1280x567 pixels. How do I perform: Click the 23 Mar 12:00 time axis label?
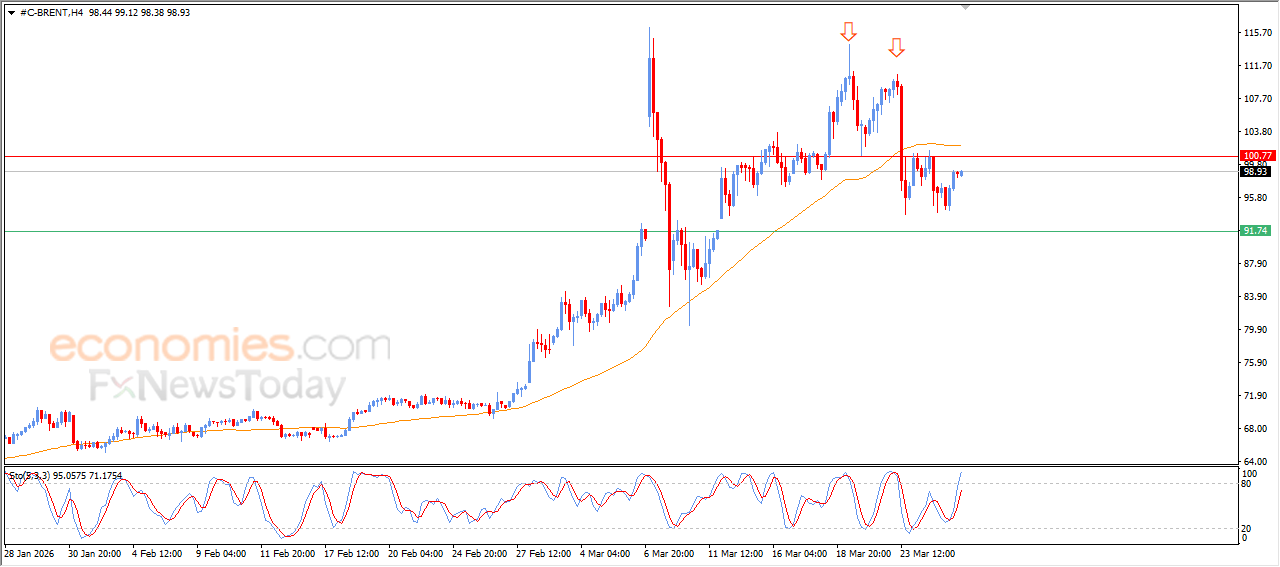[928, 552]
